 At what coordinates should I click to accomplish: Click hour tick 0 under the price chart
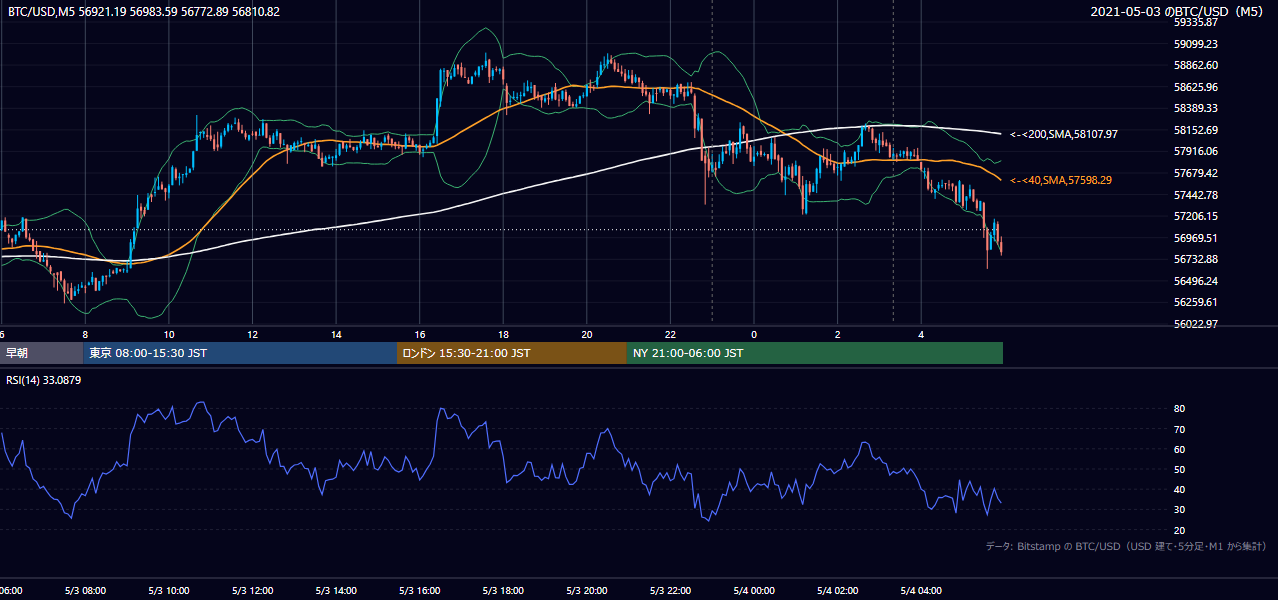click(x=753, y=334)
